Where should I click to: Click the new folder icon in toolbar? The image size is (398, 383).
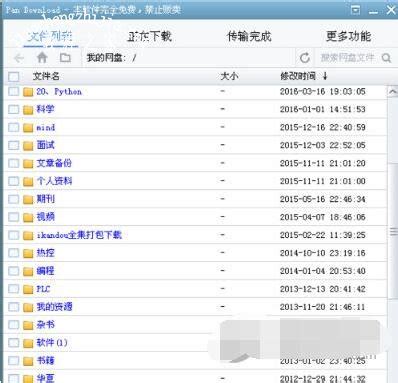point(65,58)
